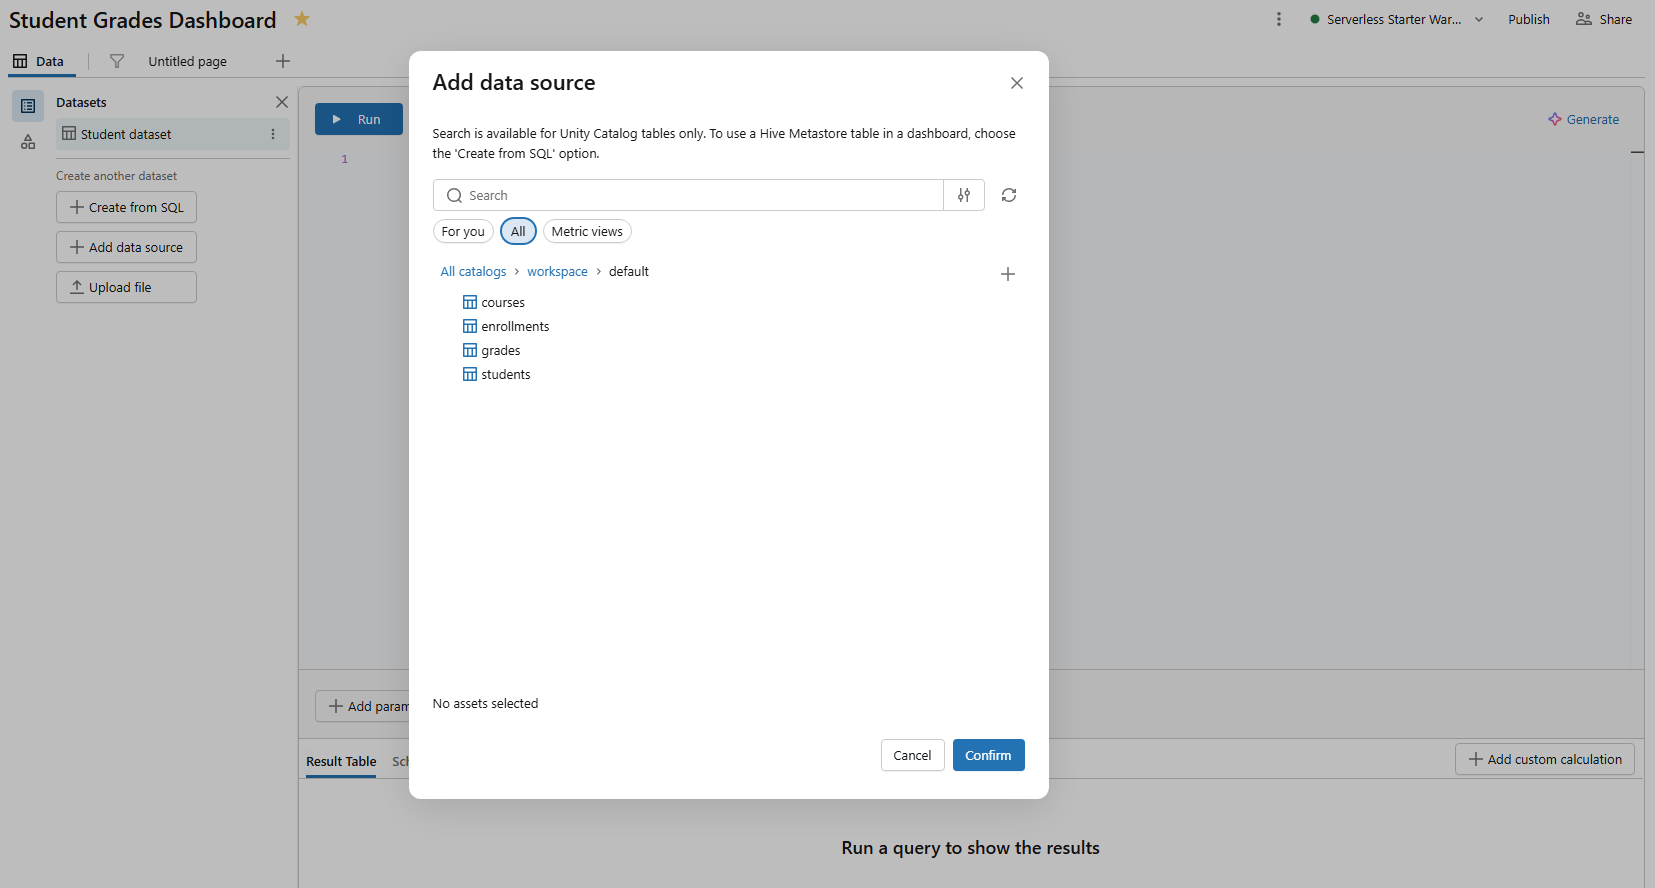This screenshot has height=888, width=1655.
Task: Select the schema browser sidebar icon
Action: pos(28,143)
